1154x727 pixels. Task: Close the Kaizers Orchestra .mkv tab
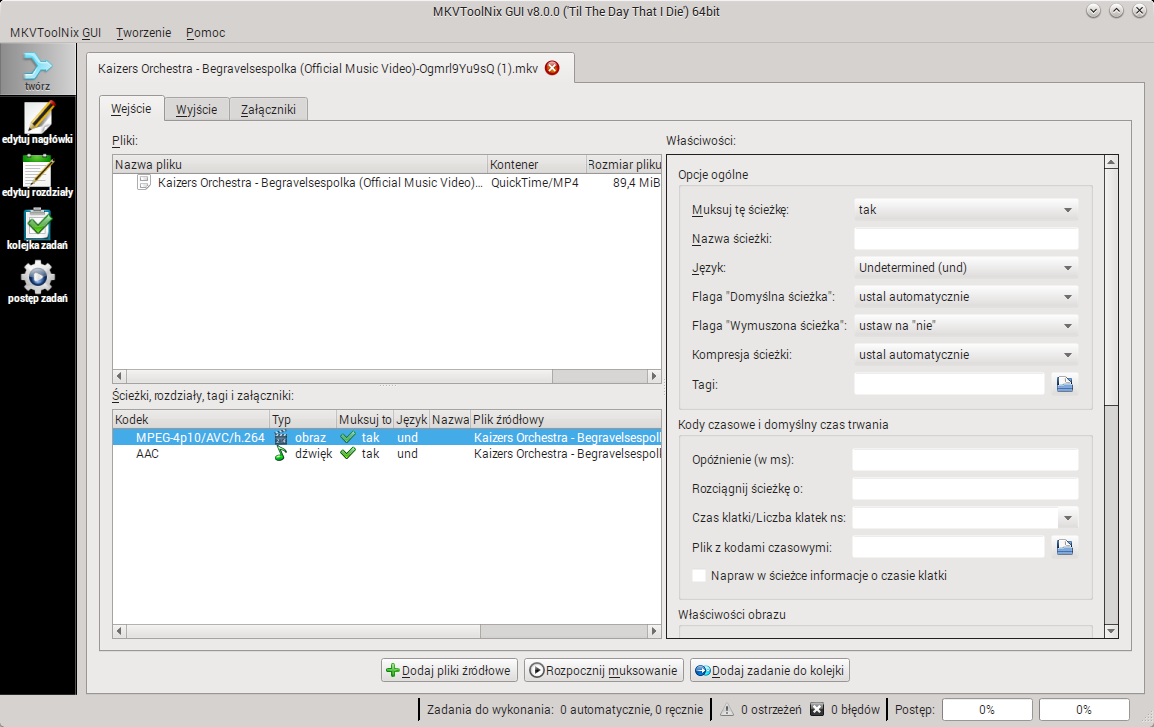(552, 68)
